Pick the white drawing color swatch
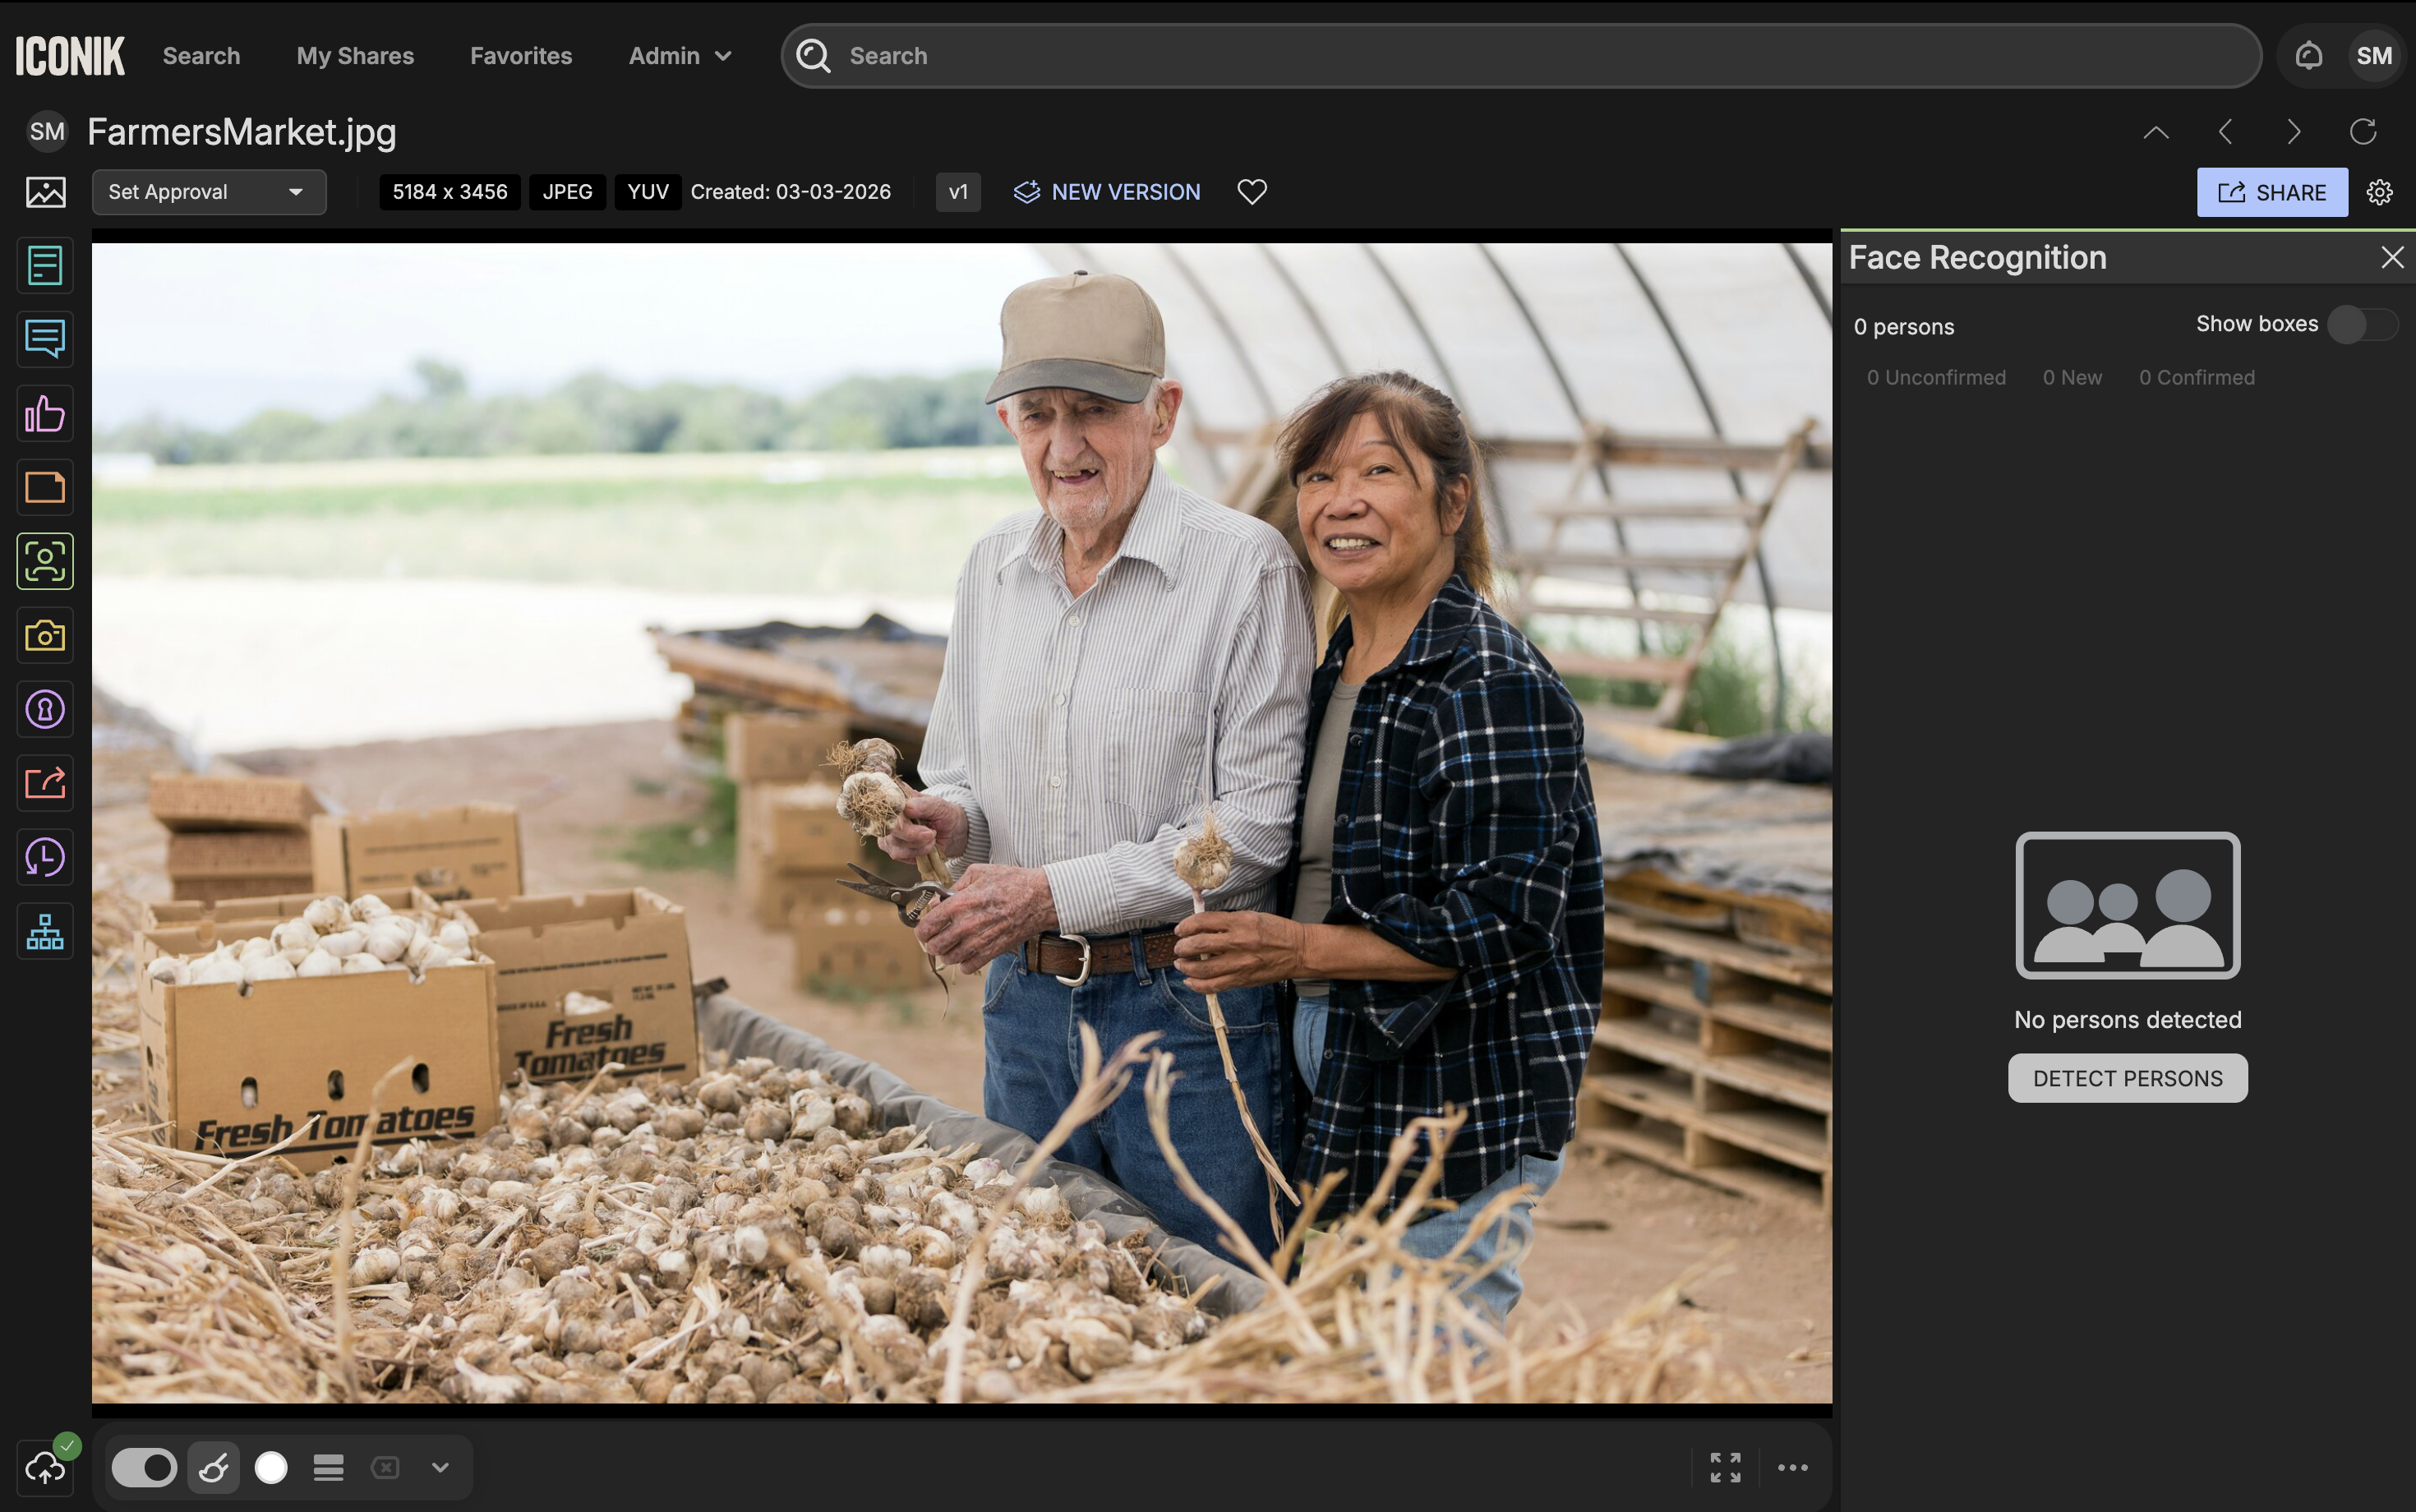The image size is (2416, 1512). click(271, 1467)
